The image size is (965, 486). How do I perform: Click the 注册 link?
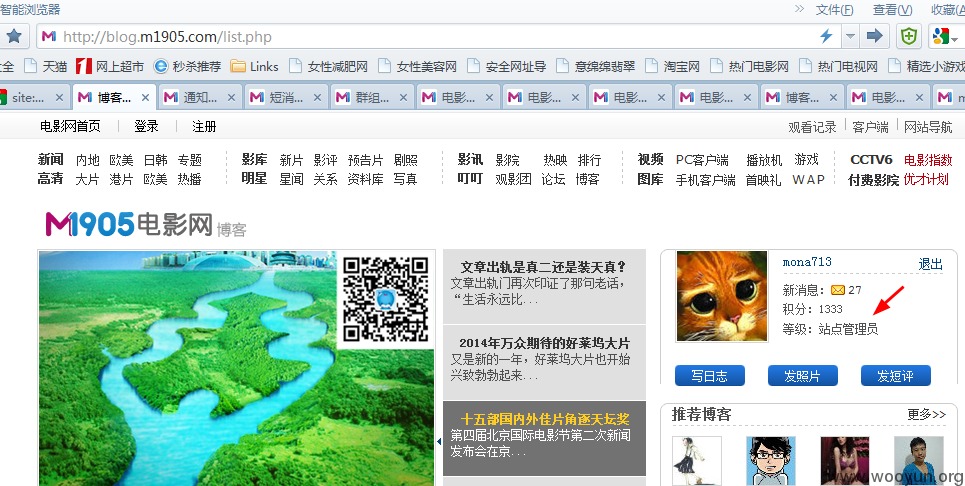point(204,126)
